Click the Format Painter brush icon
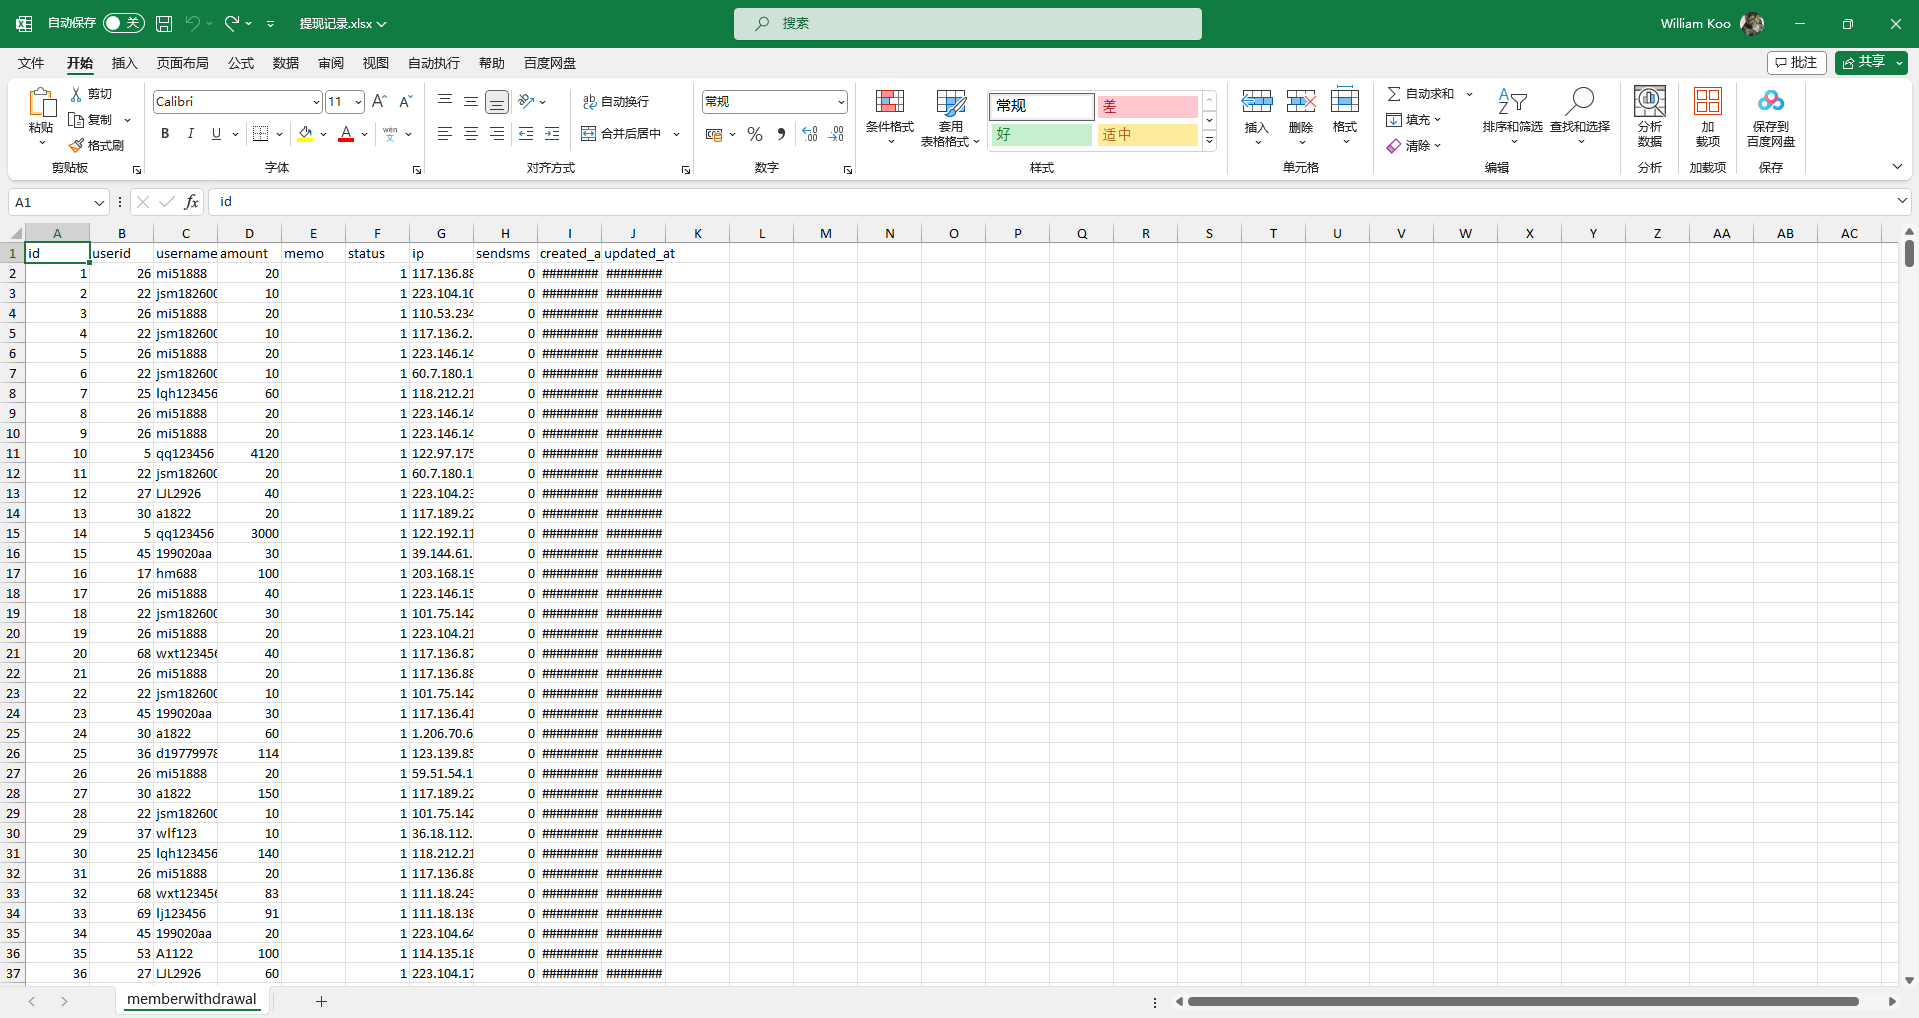 (x=76, y=146)
